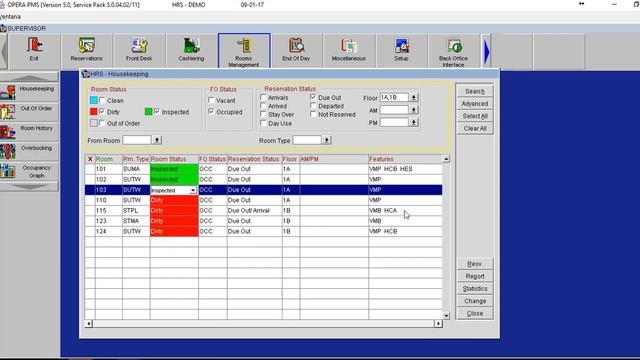
Task: Click the Room Type input field
Action: 307,140
